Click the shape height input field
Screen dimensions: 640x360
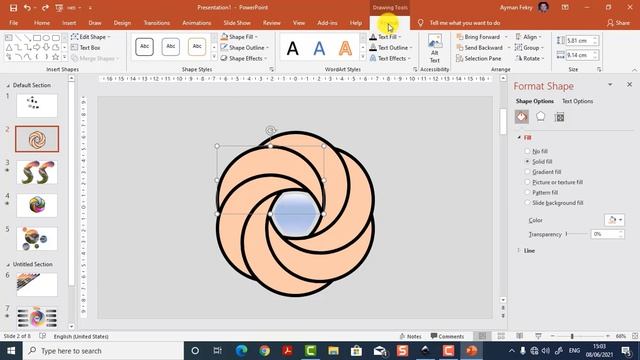[x=579, y=40]
